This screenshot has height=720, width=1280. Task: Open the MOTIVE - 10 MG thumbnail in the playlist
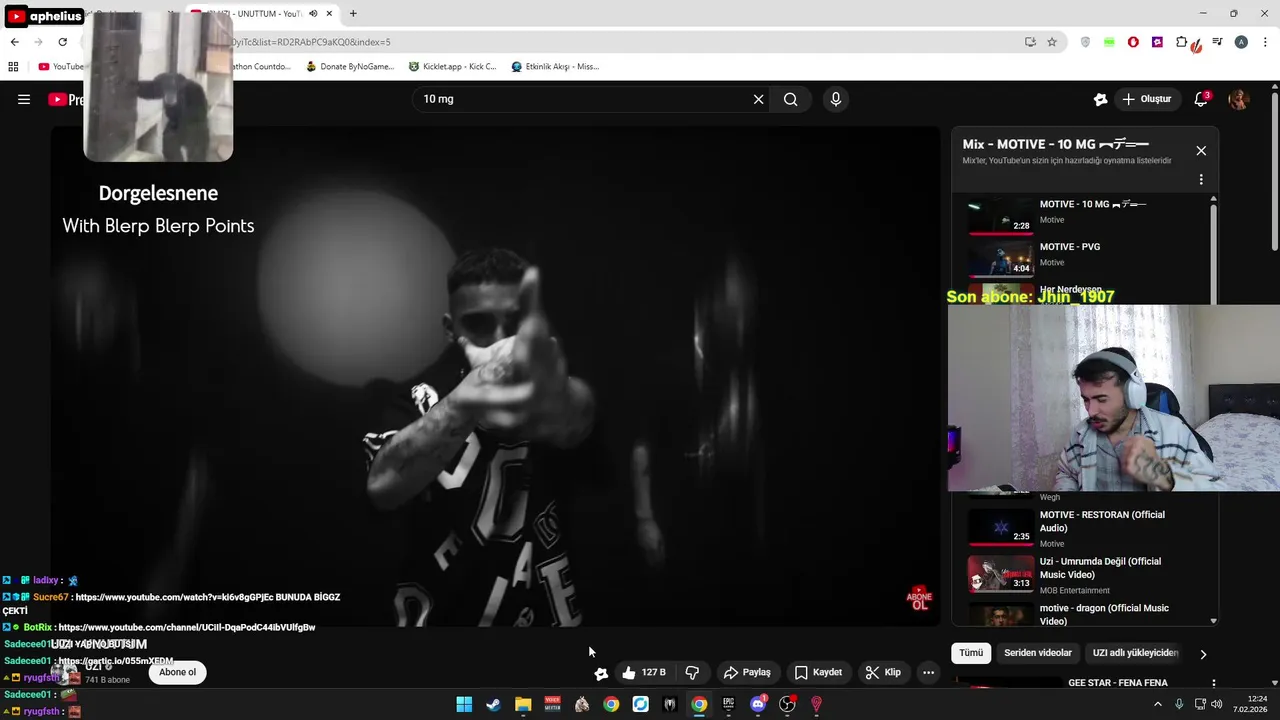click(x=1001, y=217)
